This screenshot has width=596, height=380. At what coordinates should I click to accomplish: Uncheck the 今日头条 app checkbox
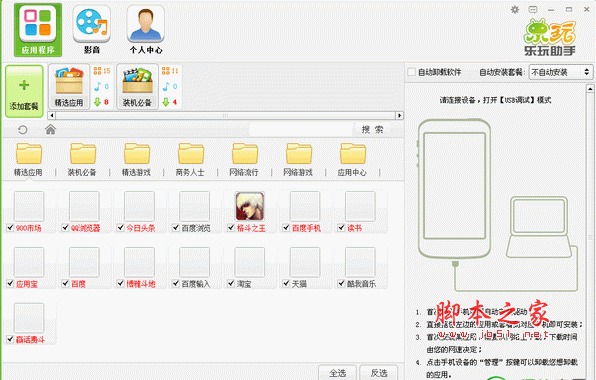pyautogui.click(x=120, y=227)
